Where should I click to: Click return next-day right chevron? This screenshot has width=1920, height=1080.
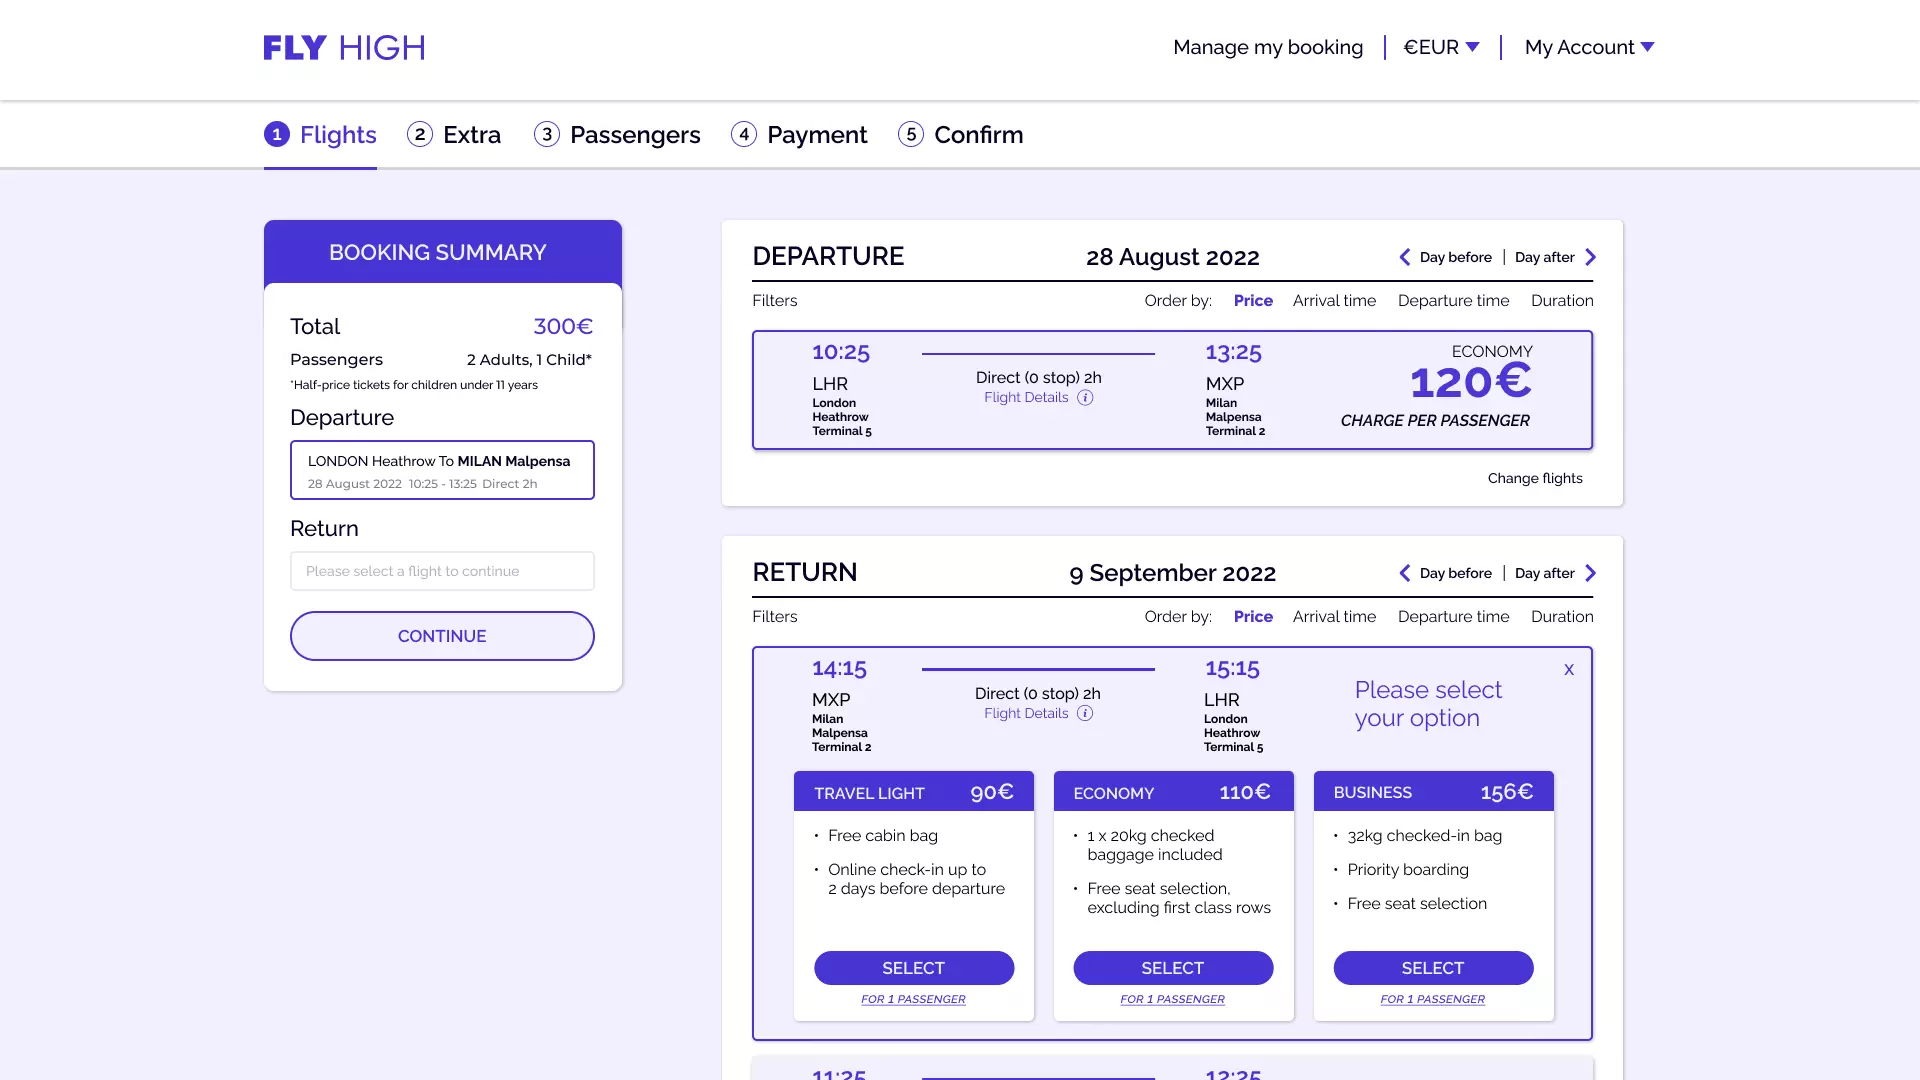tap(1591, 573)
